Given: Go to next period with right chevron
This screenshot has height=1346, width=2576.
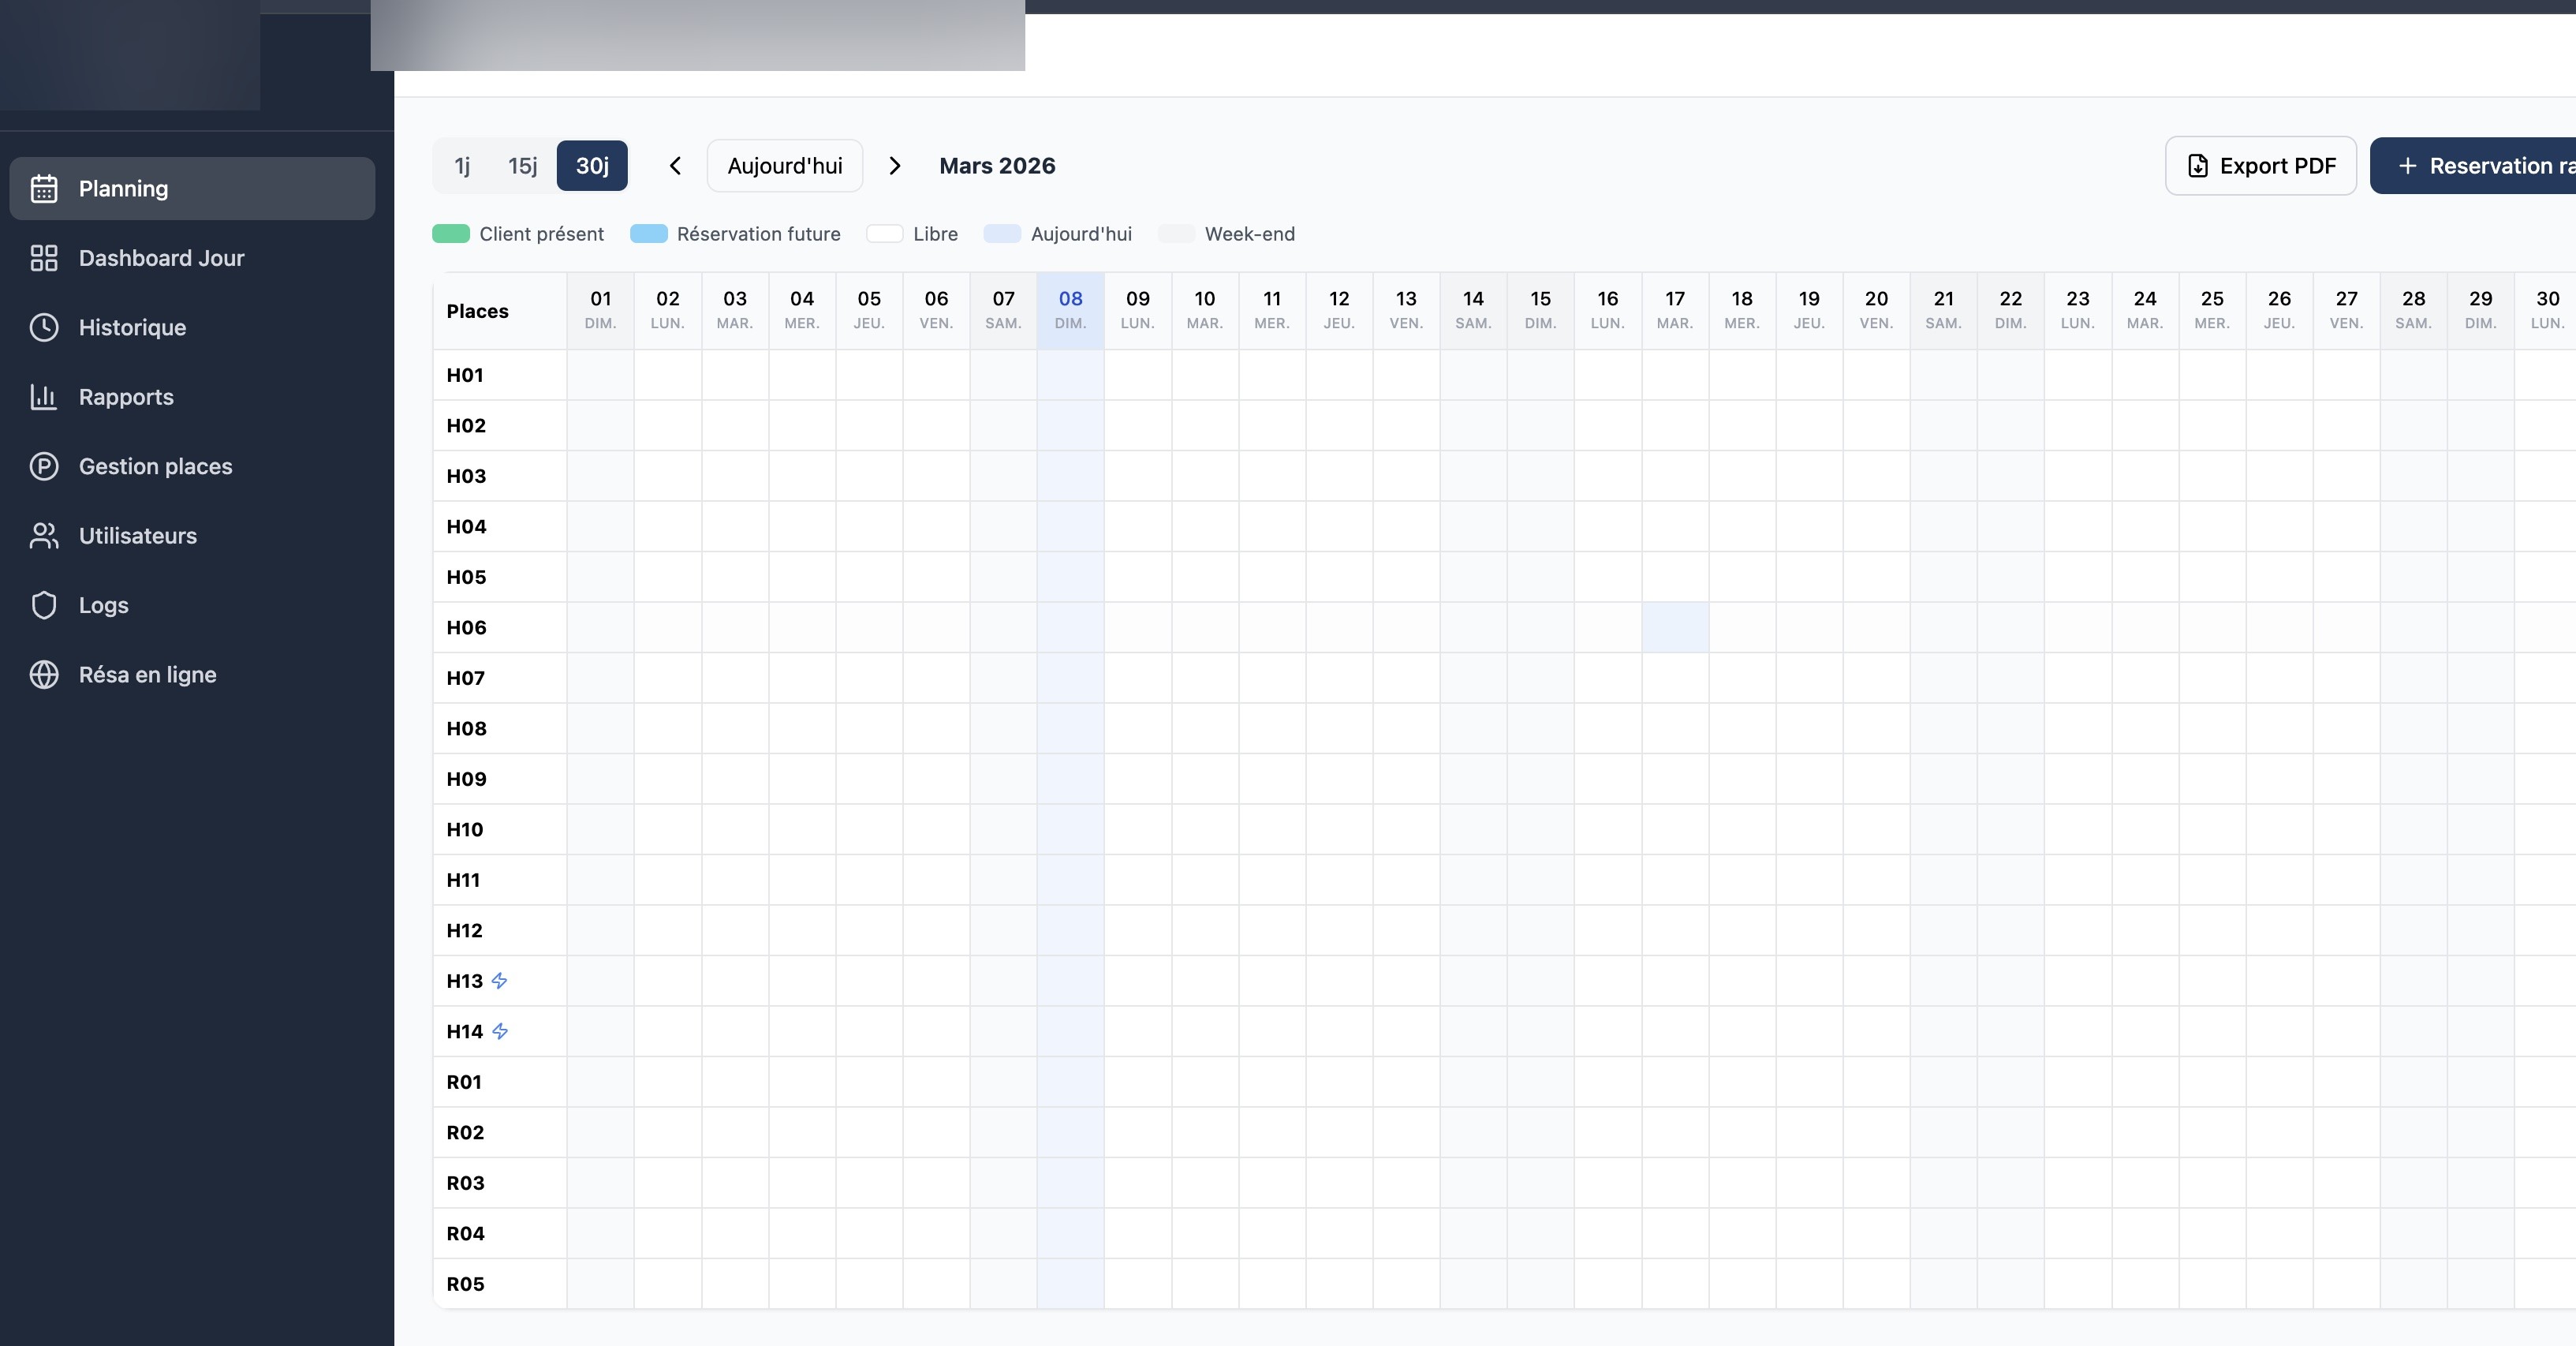Looking at the screenshot, I should point(895,166).
